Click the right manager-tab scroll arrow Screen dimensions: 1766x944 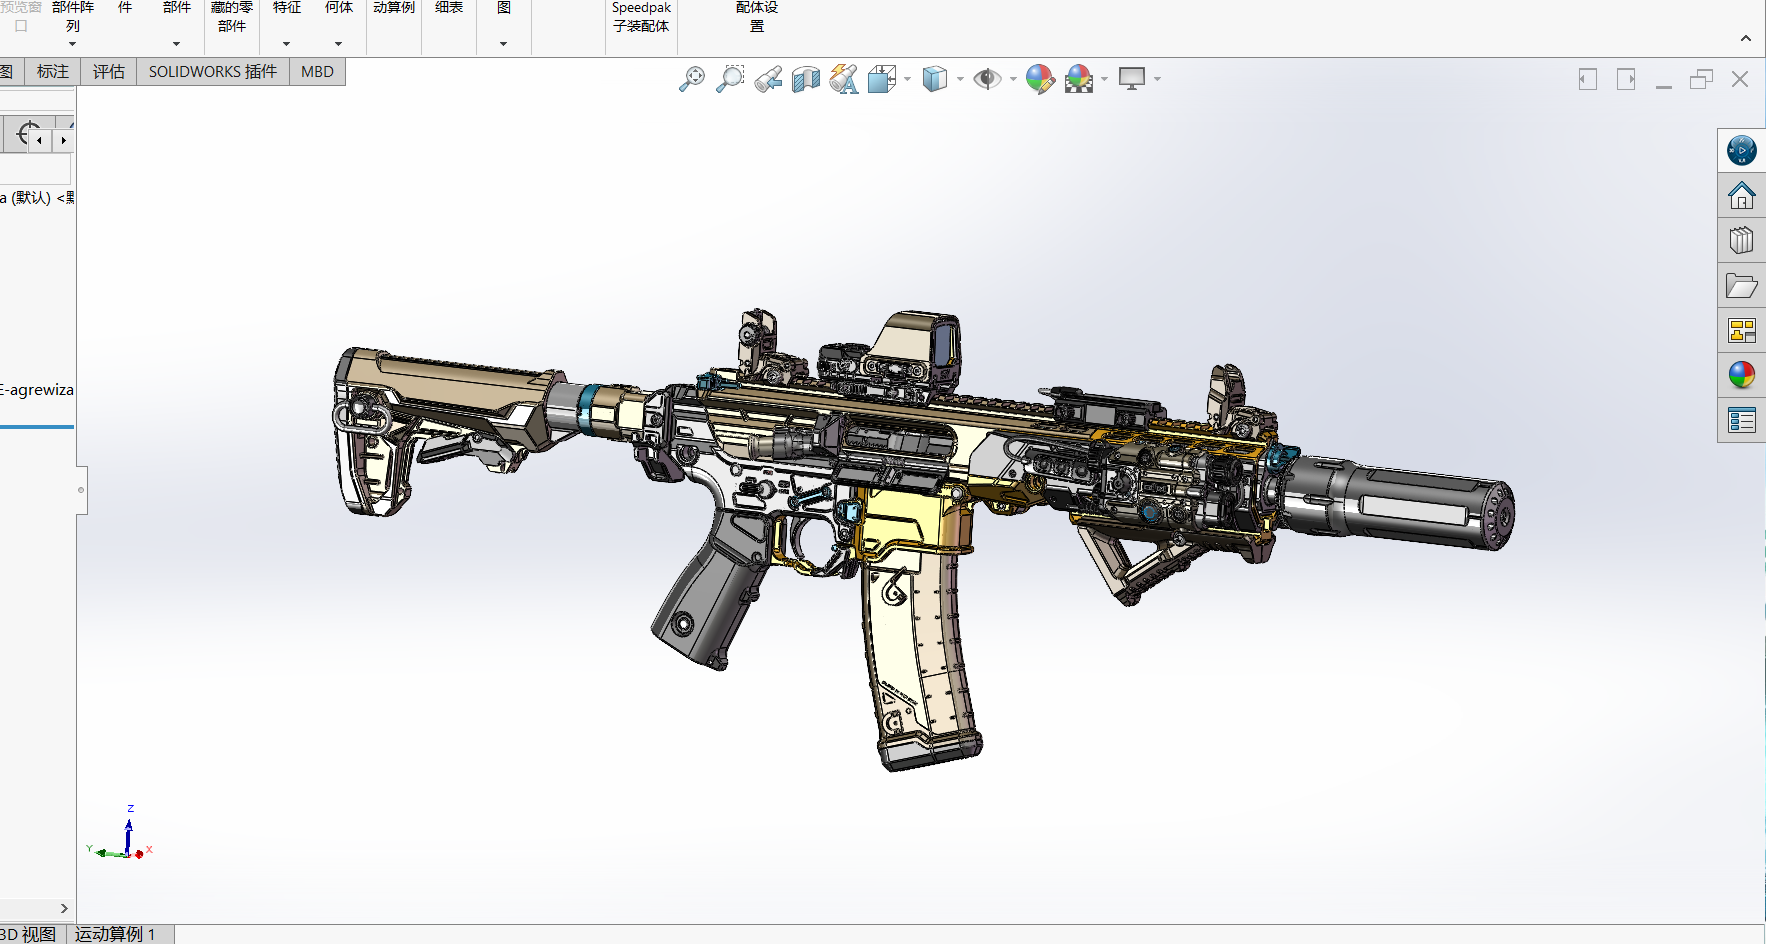tap(64, 141)
